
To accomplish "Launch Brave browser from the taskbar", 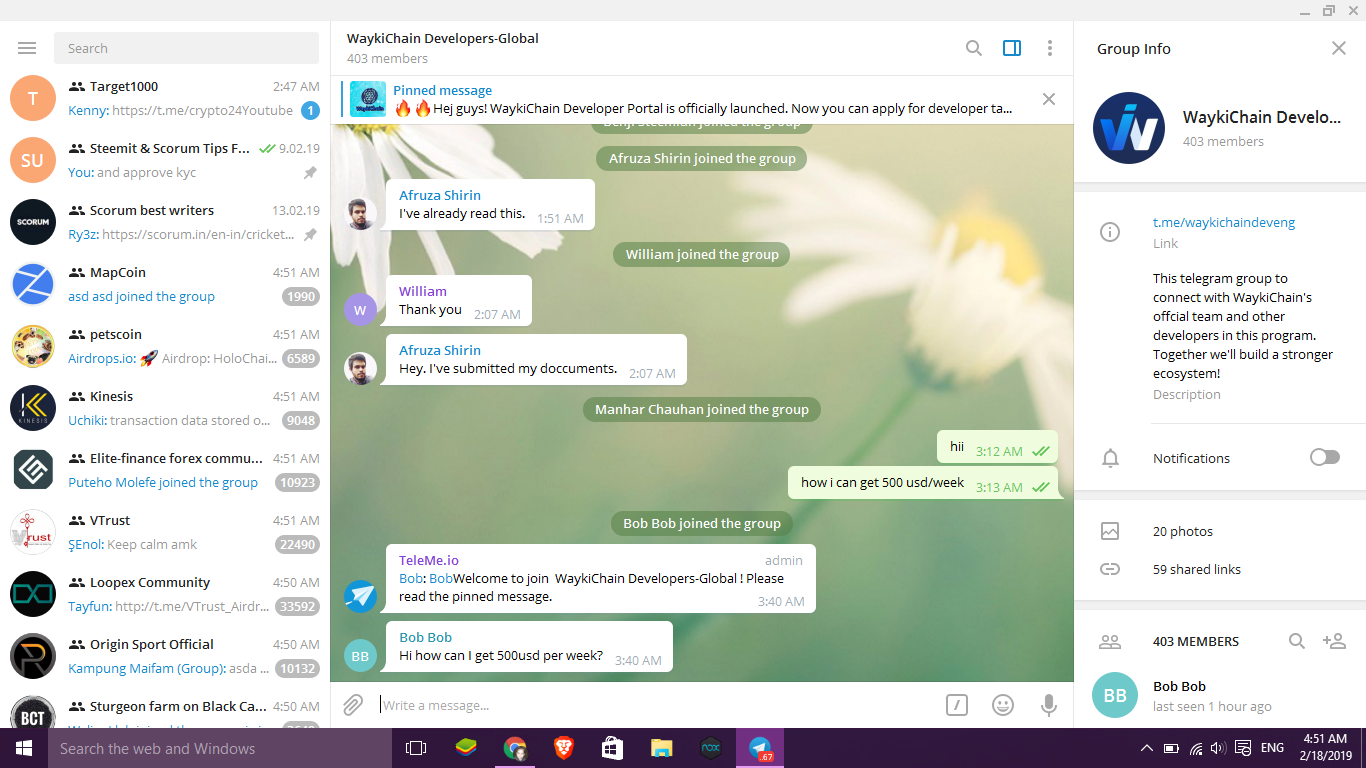I will [564, 748].
